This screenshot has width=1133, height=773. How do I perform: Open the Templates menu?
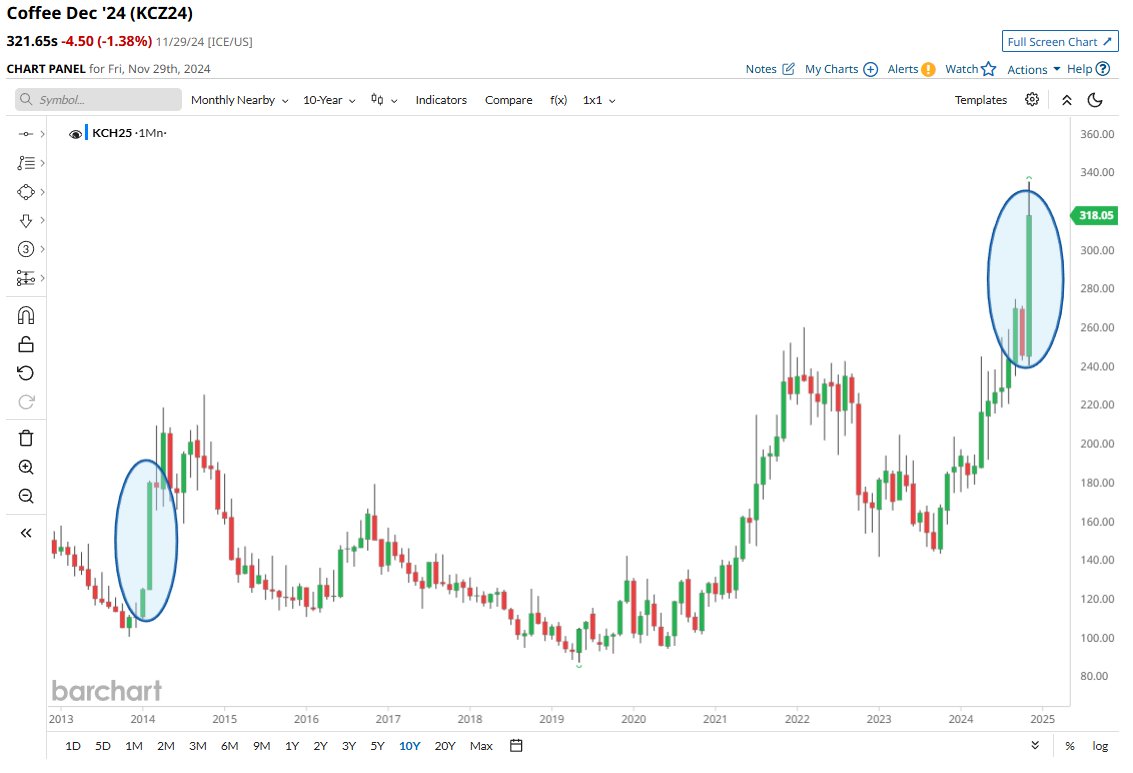[x=981, y=100]
